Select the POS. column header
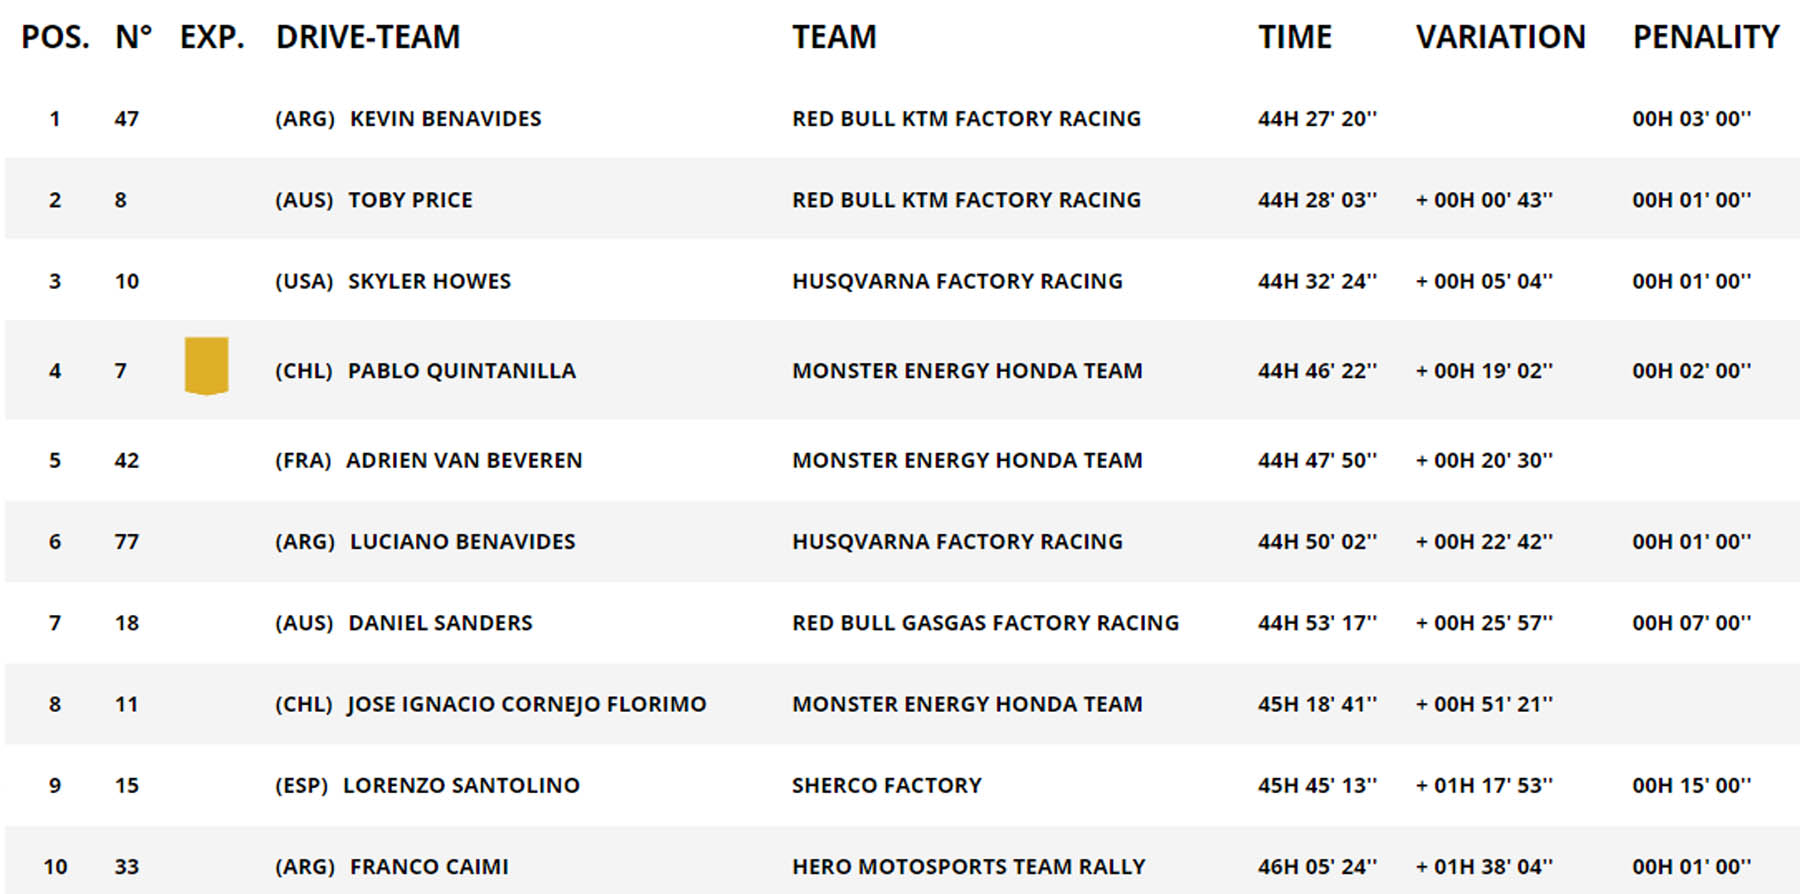This screenshot has height=894, width=1800. (56, 37)
